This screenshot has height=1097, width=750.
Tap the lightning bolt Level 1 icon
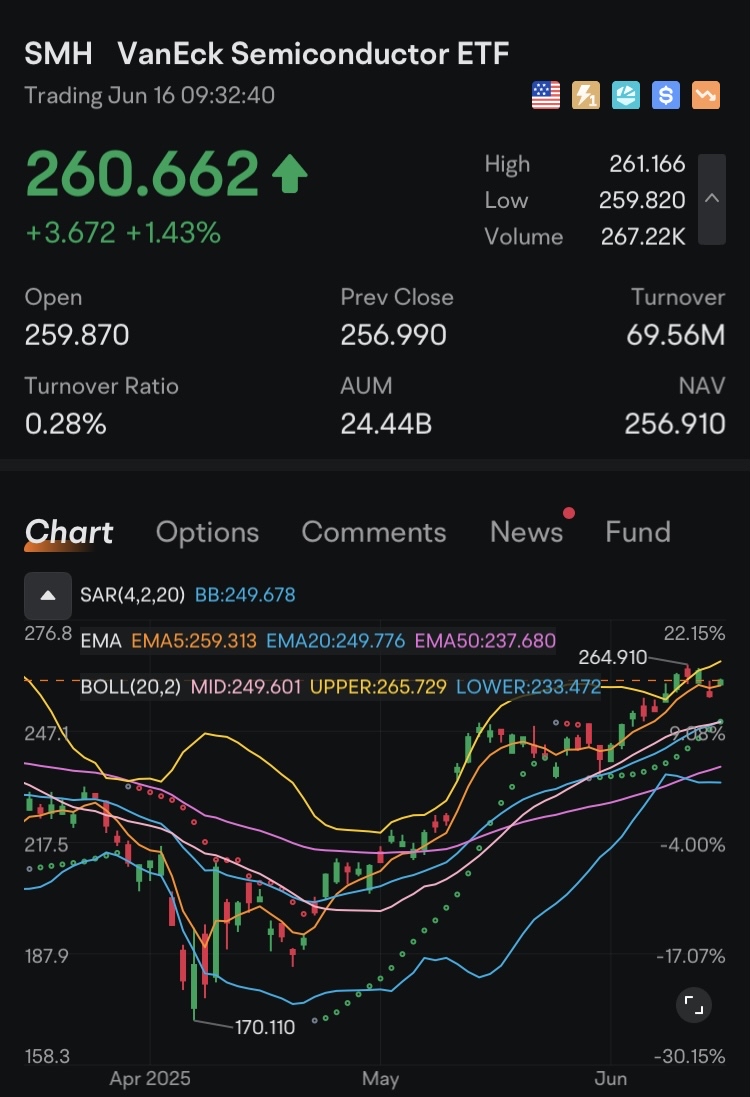[586, 96]
